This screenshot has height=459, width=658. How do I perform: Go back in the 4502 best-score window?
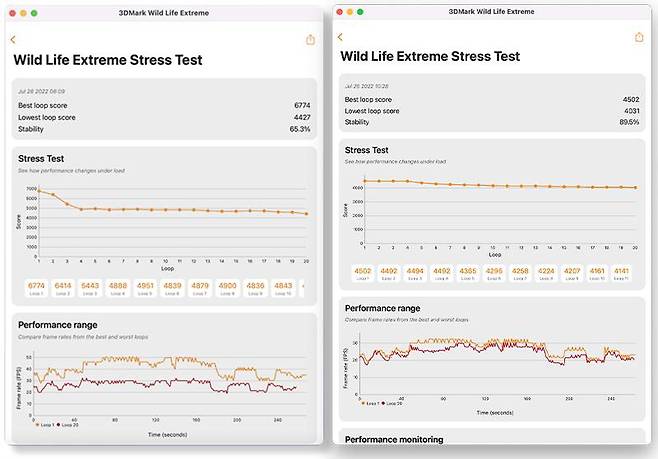[x=340, y=37]
